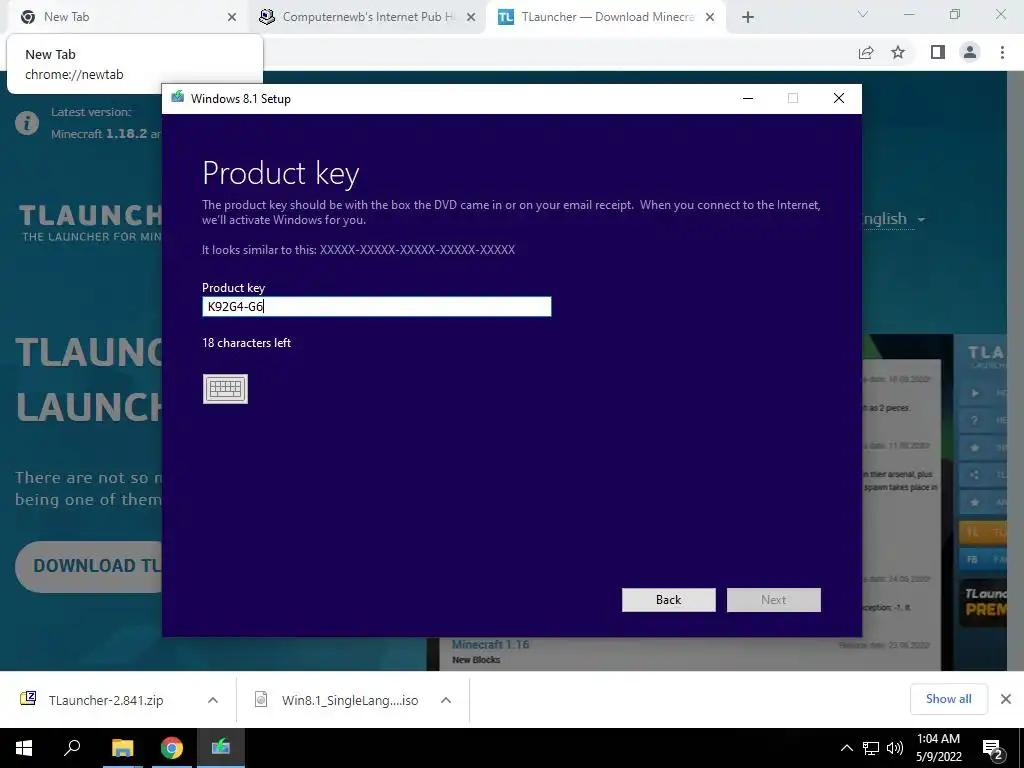Open a new Chrome tab with plus

pyautogui.click(x=748, y=18)
